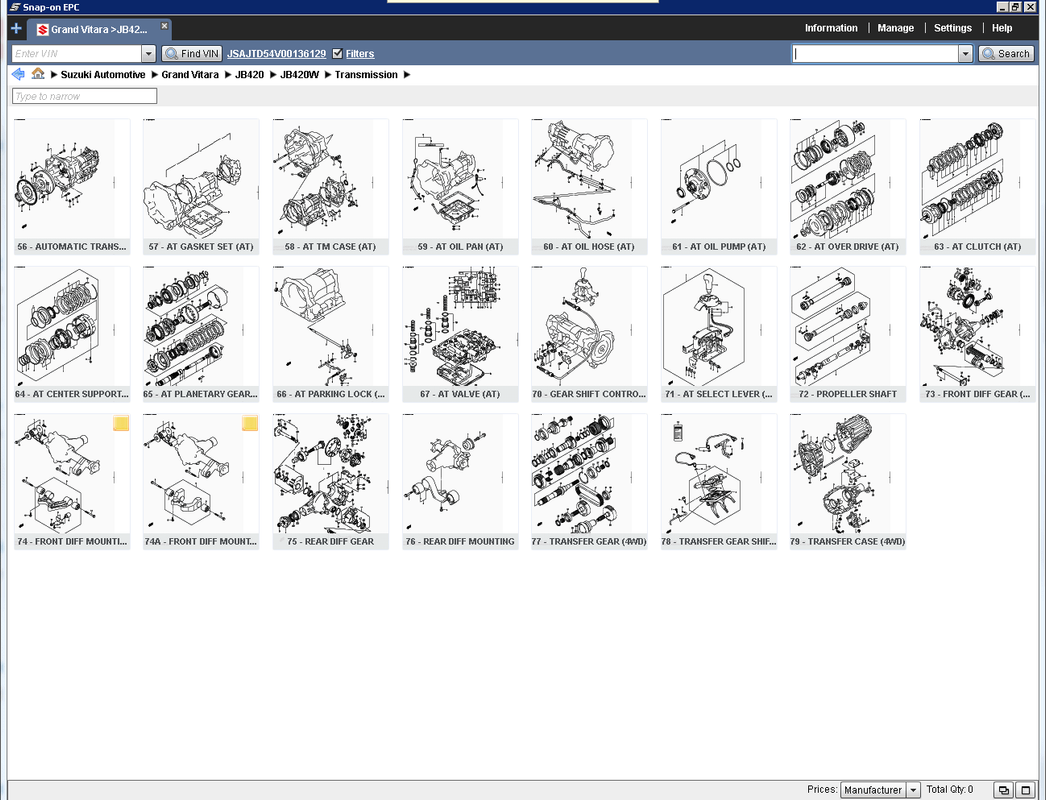
Task: Expand the search box dropdown arrow
Action: [965, 53]
